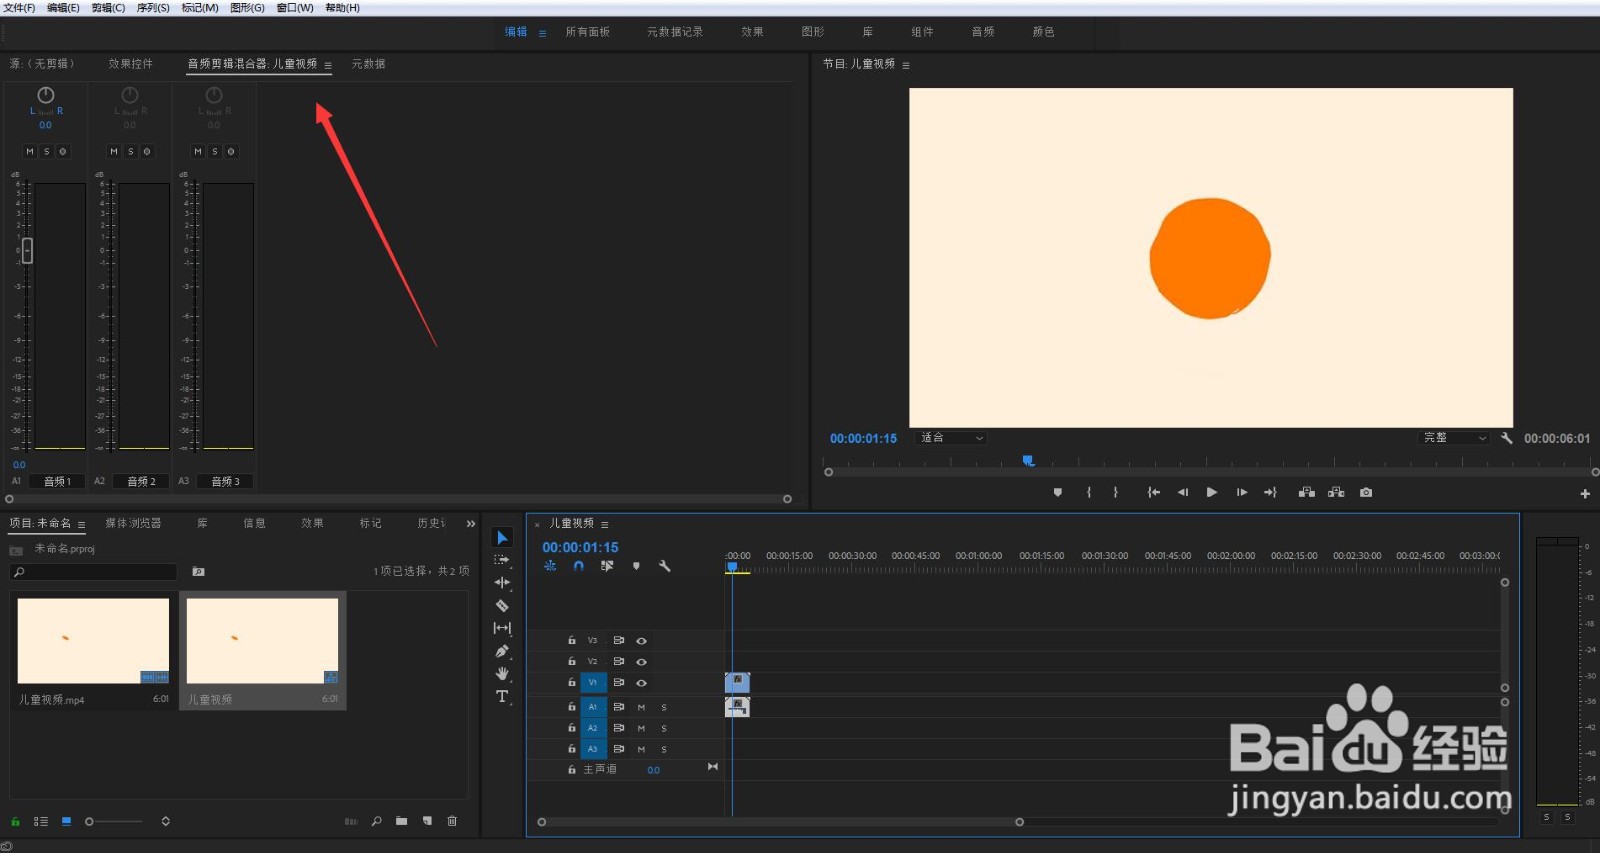Image resolution: width=1600 pixels, height=853 pixels.
Task: Open 文件(F) menu
Action: (19, 8)
